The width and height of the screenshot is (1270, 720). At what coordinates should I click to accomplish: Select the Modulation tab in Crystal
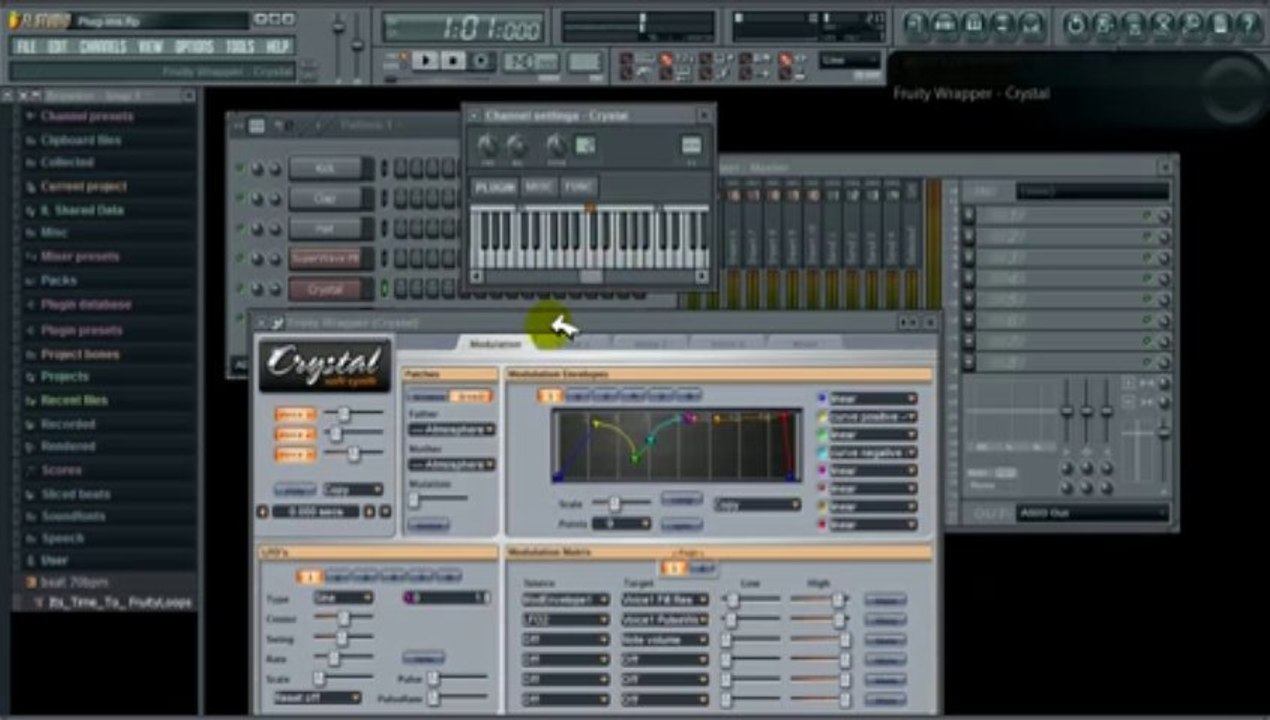tap(496, 343)
